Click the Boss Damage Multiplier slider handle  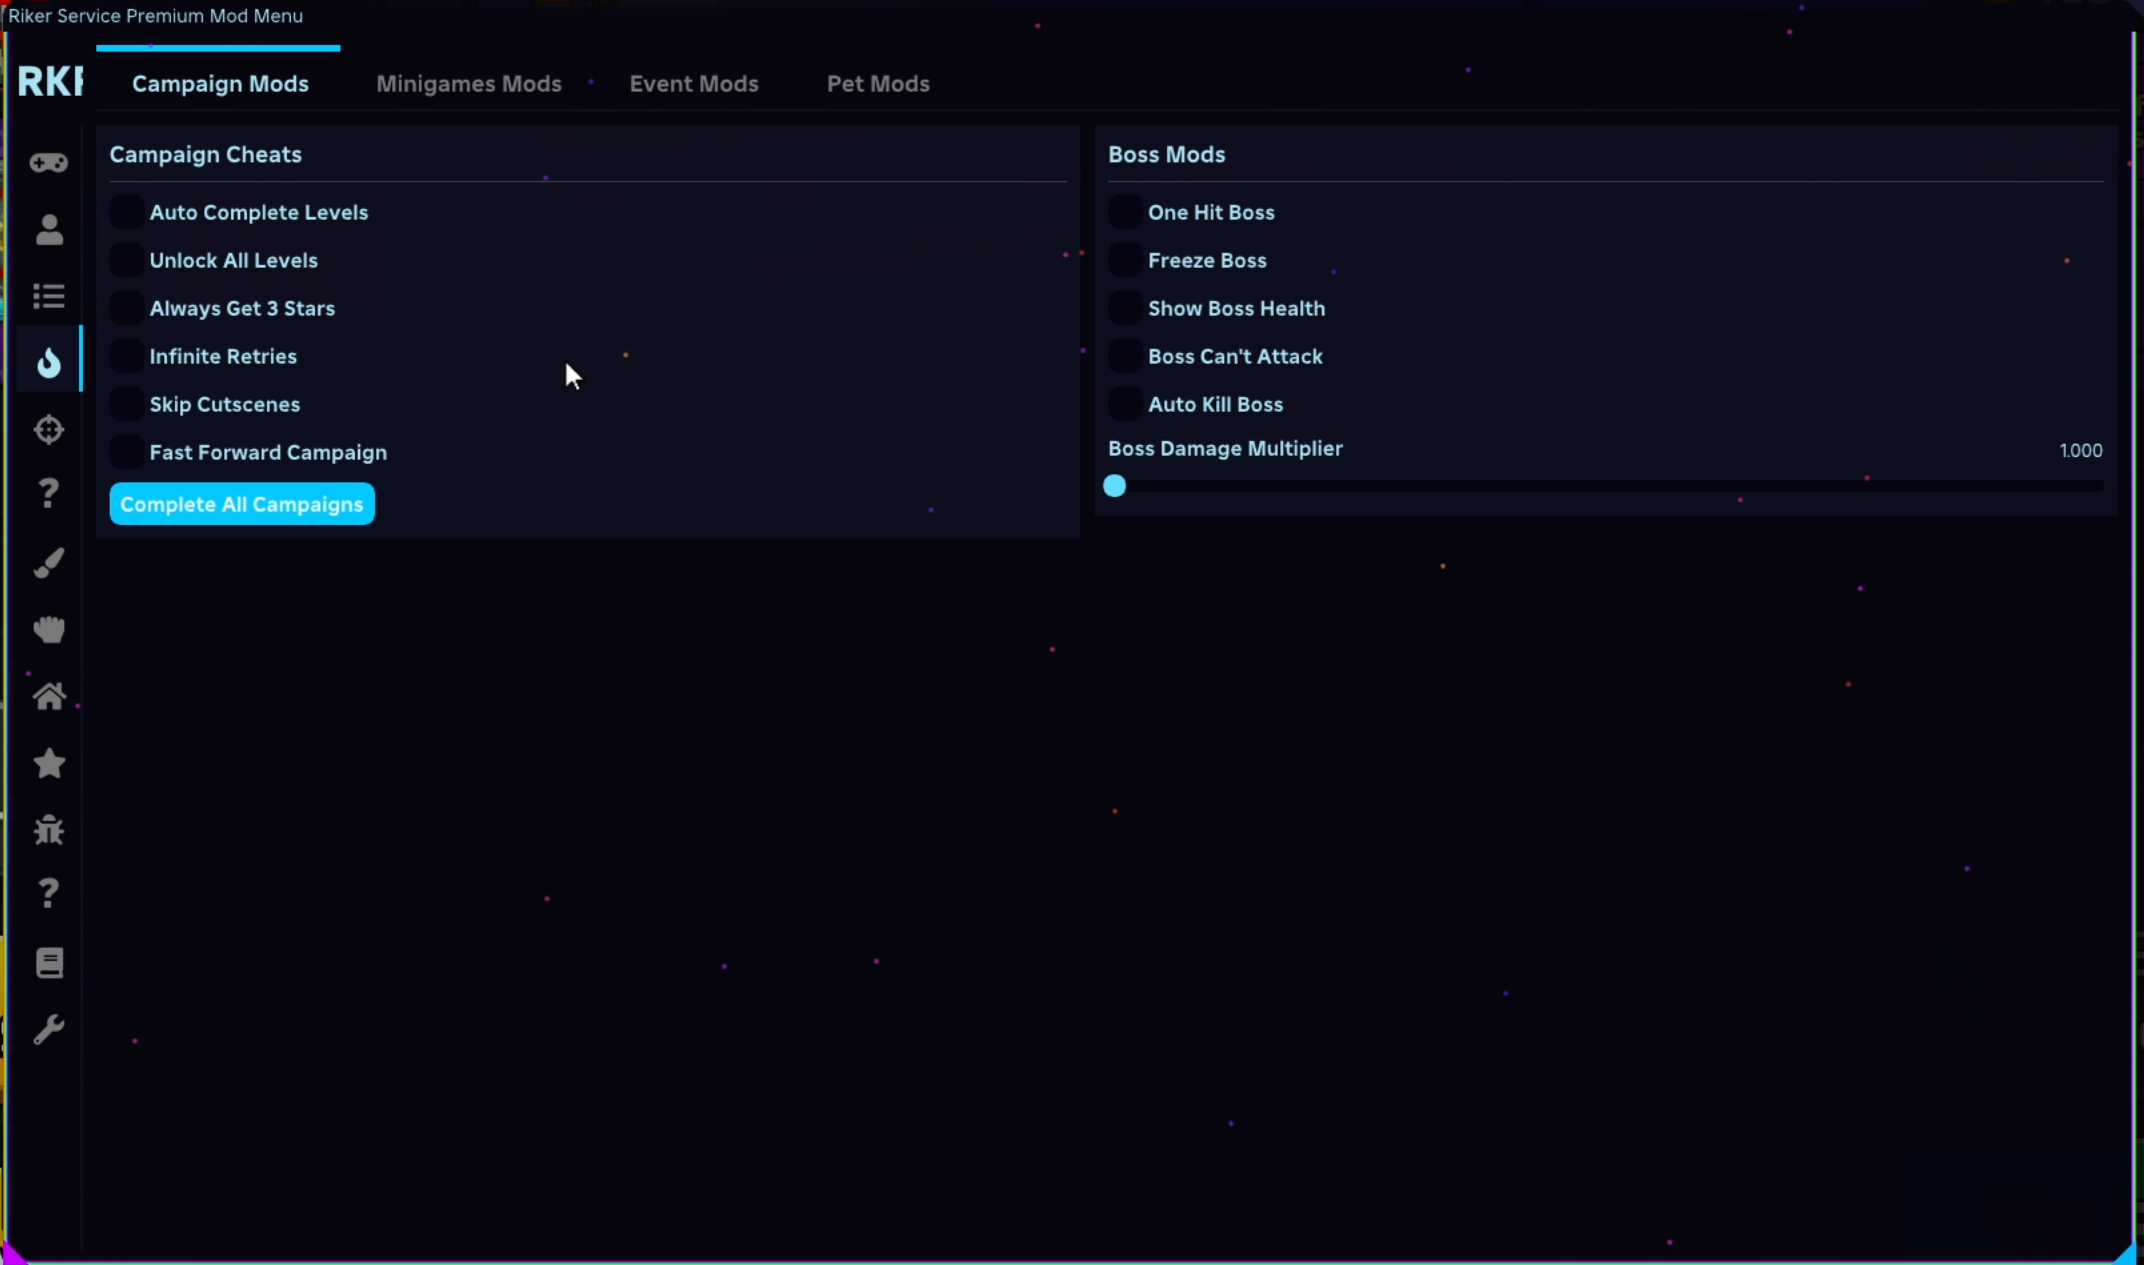pos(1114,486)
